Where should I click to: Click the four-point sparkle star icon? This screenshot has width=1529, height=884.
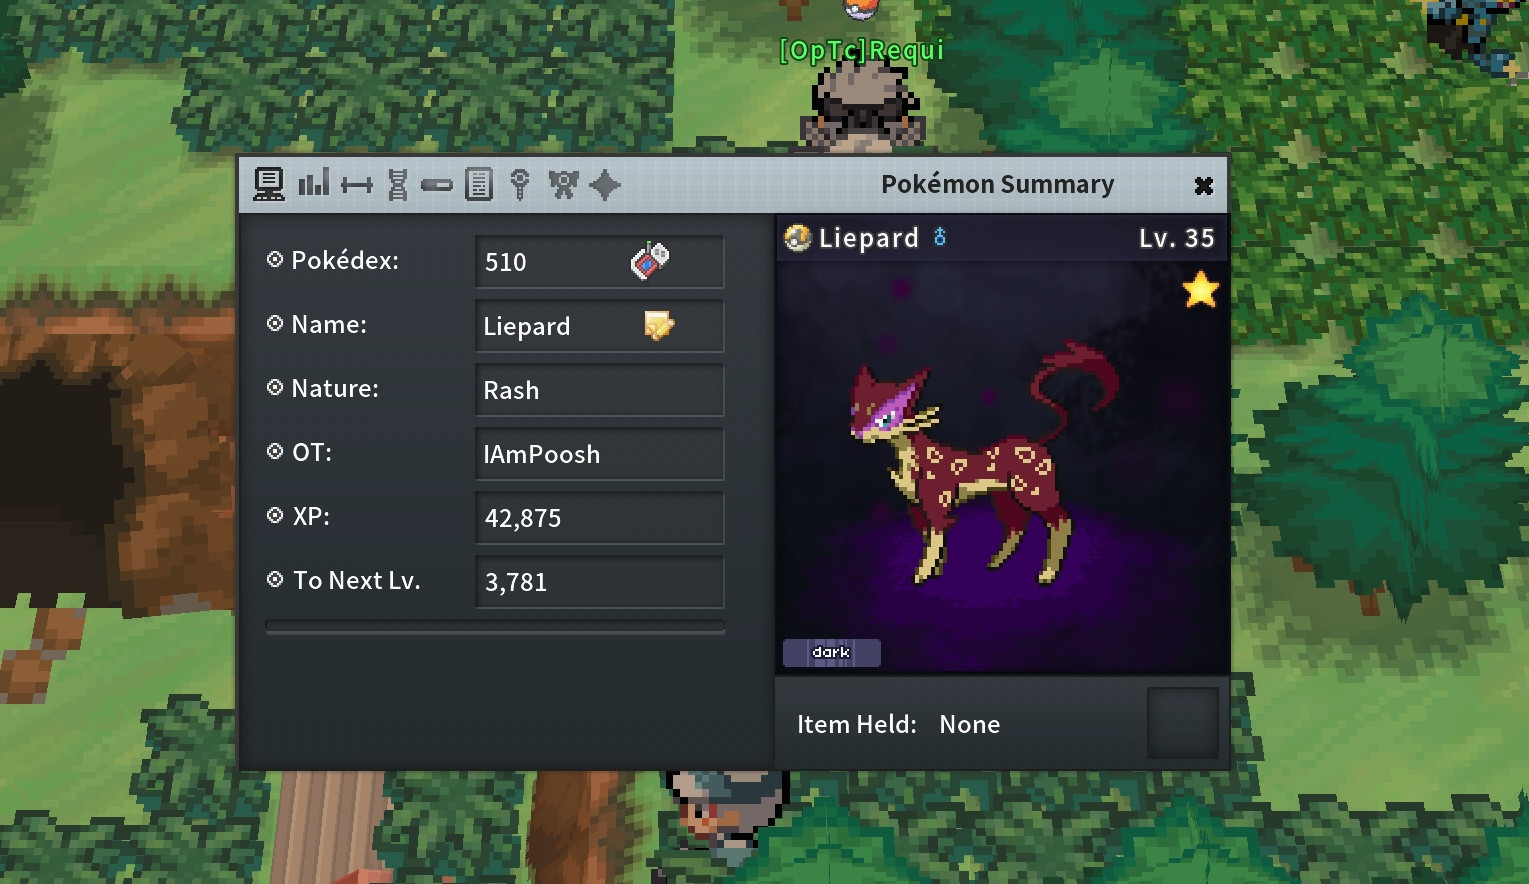coord(605,185)
